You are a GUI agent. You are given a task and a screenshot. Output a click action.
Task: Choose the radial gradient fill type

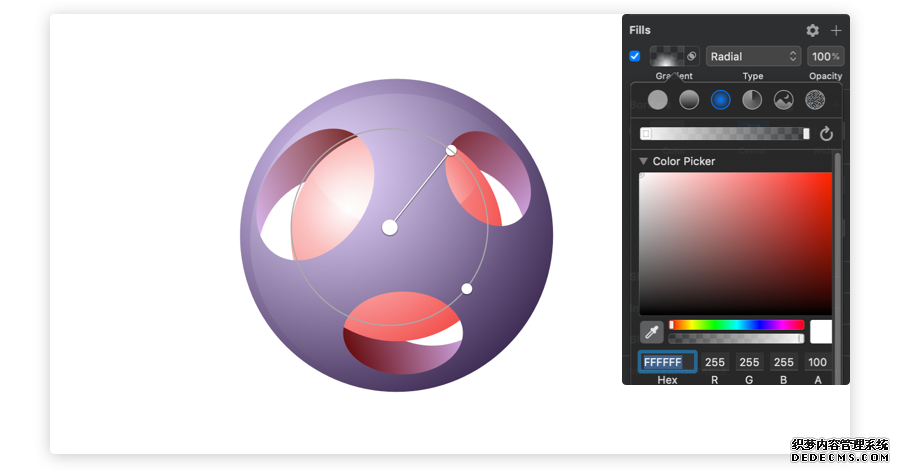coord(720,100)
